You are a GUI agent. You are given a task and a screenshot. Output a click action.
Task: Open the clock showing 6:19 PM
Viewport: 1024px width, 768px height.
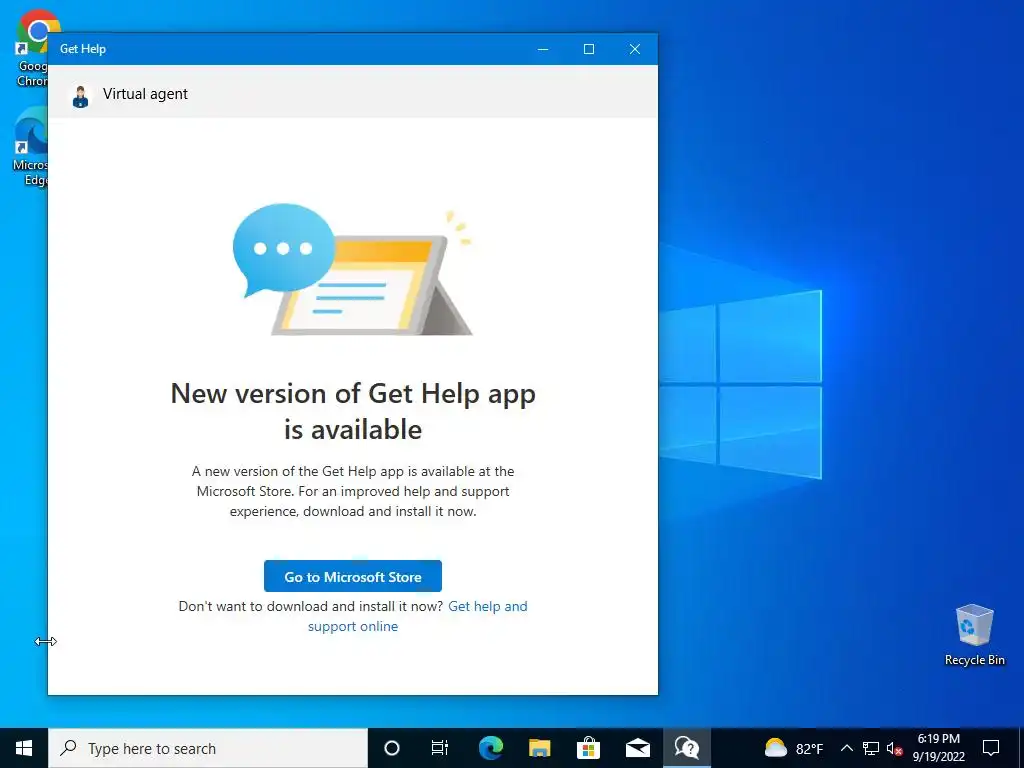click(x=938, y=748)
